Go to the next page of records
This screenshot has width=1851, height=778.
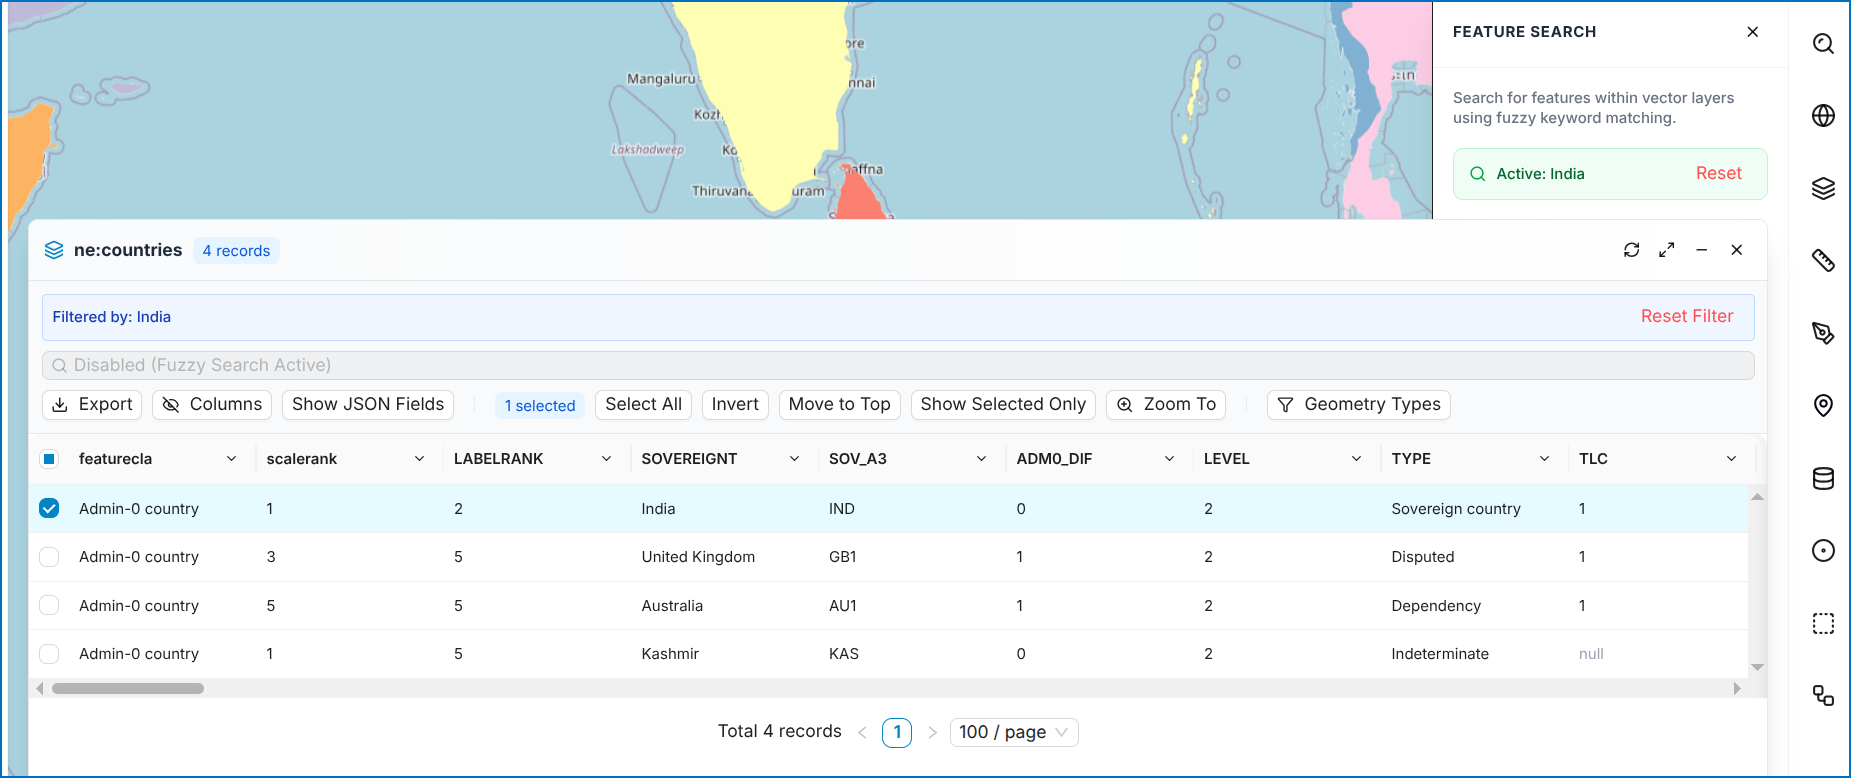[x=932, y=733]
